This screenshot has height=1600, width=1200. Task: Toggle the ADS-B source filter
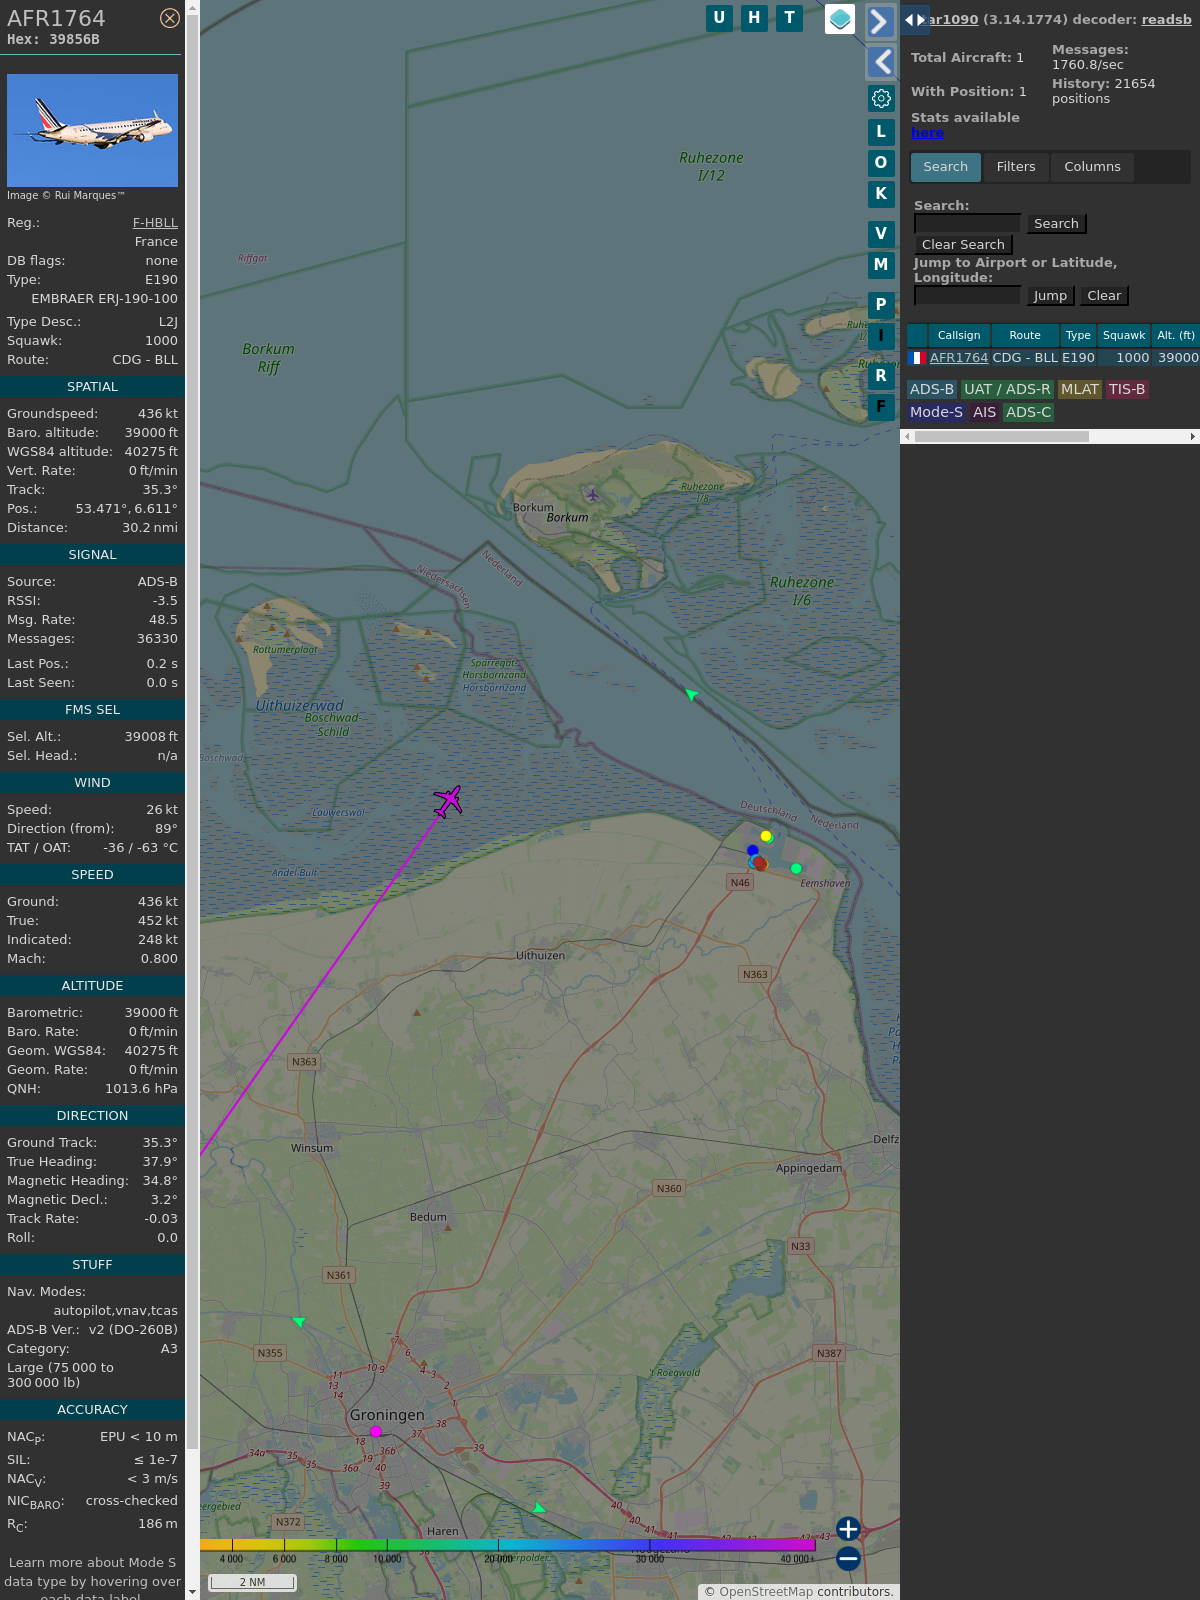coord(931,390)
